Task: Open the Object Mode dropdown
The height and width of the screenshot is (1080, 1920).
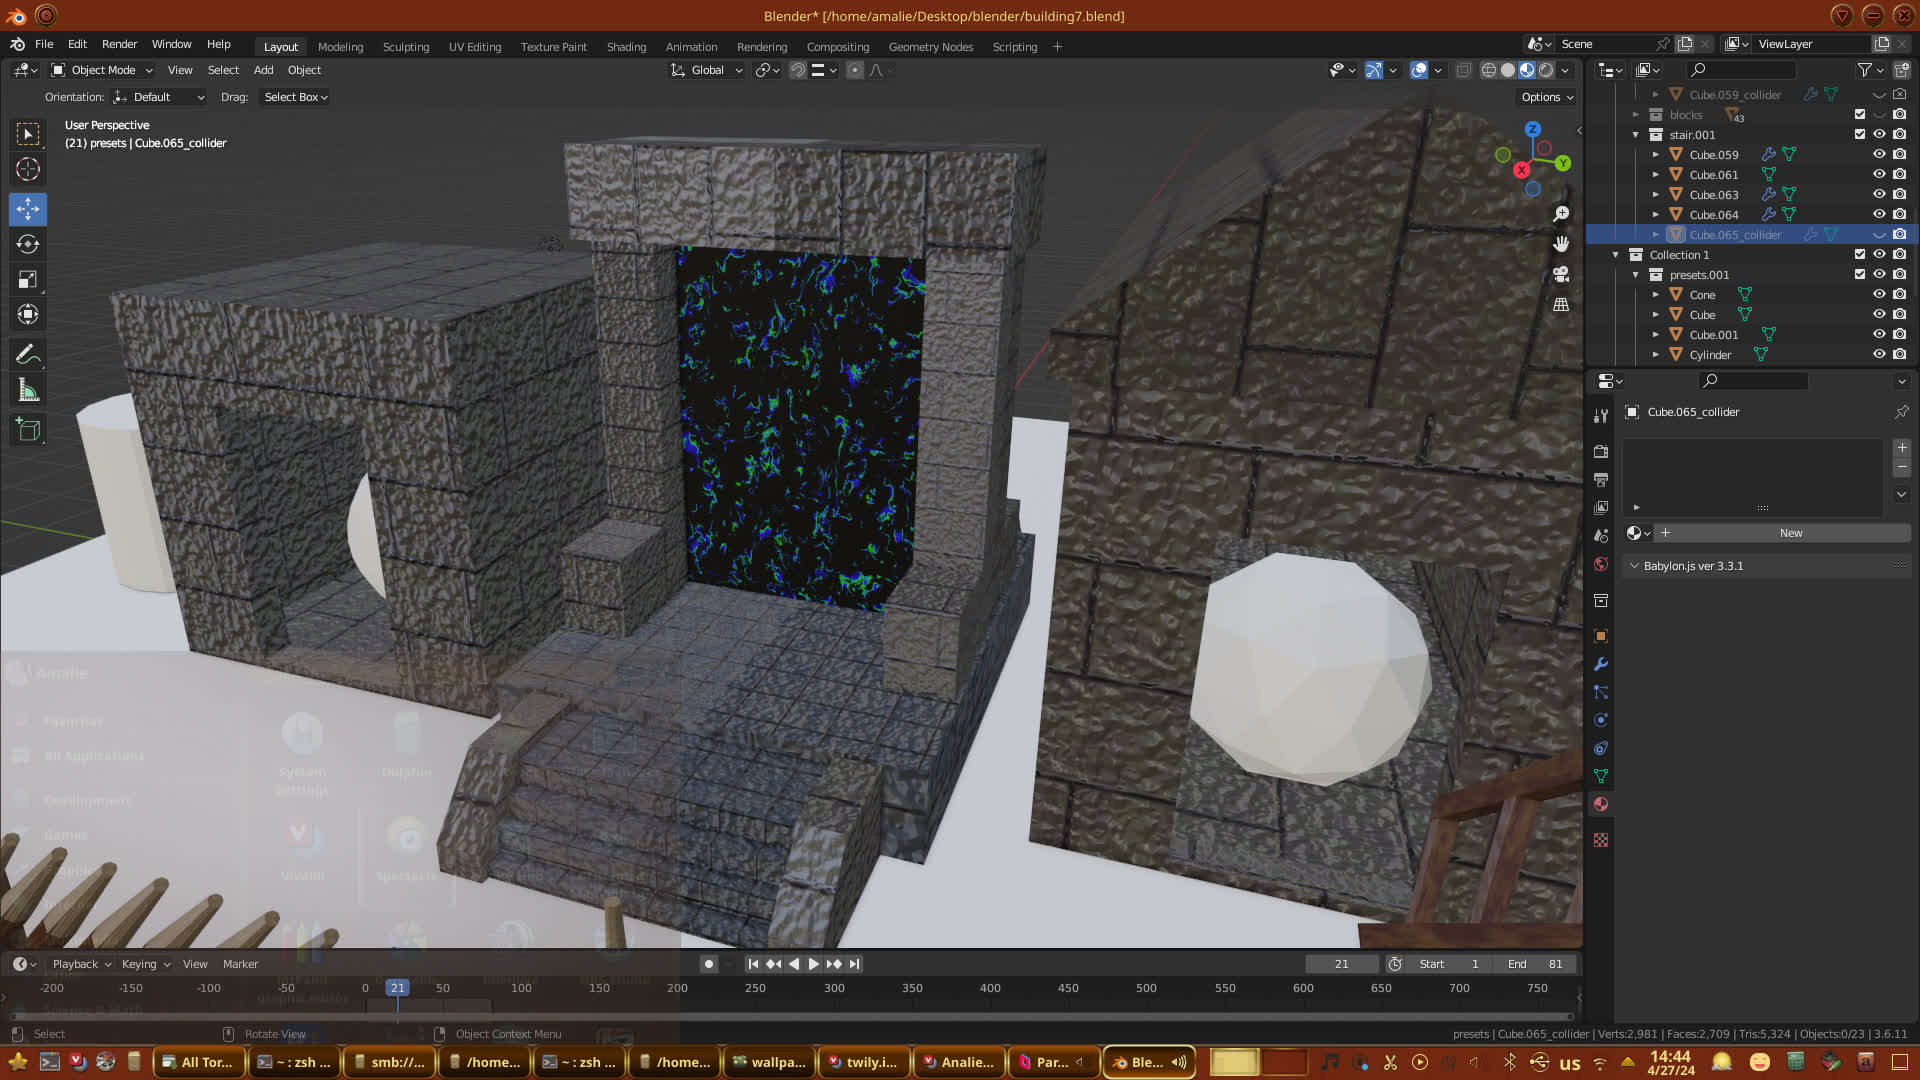Action: pyautogui.click(x=102, y=70)
